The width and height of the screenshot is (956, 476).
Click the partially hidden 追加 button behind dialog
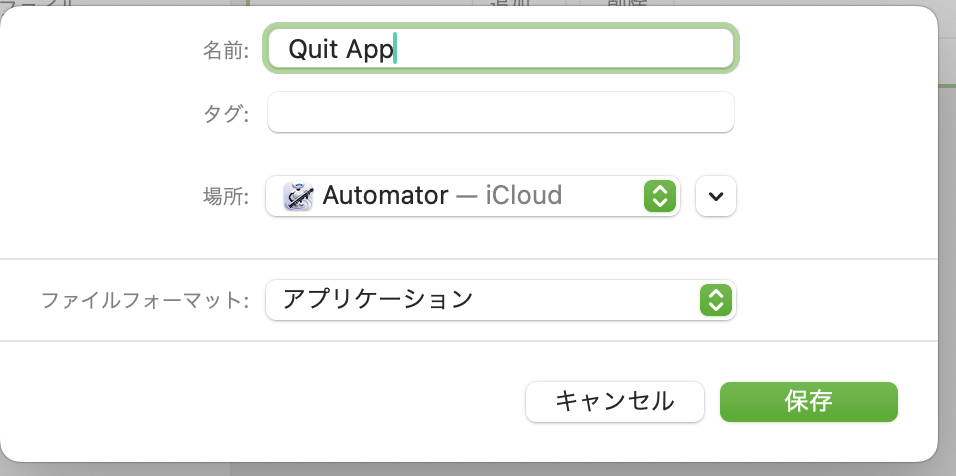[510, 3]
